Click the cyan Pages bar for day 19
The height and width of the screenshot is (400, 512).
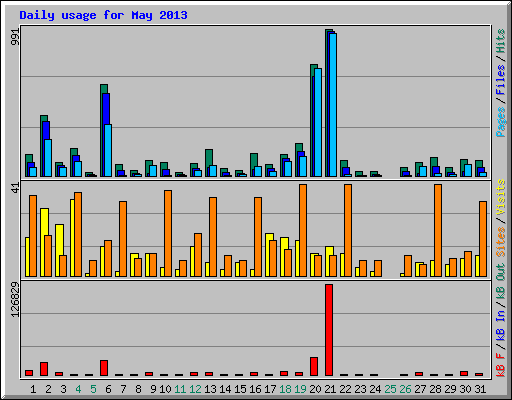pyautogui.click(x=303, y=166)
